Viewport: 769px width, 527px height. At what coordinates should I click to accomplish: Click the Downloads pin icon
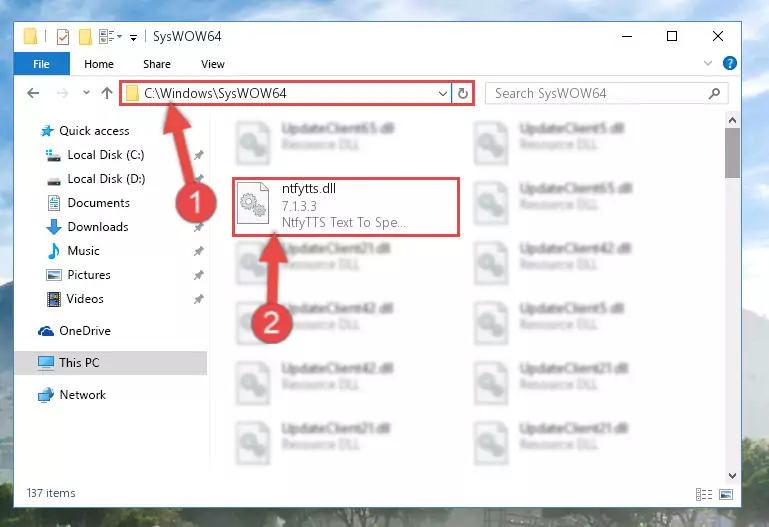[x=199, y=227]
